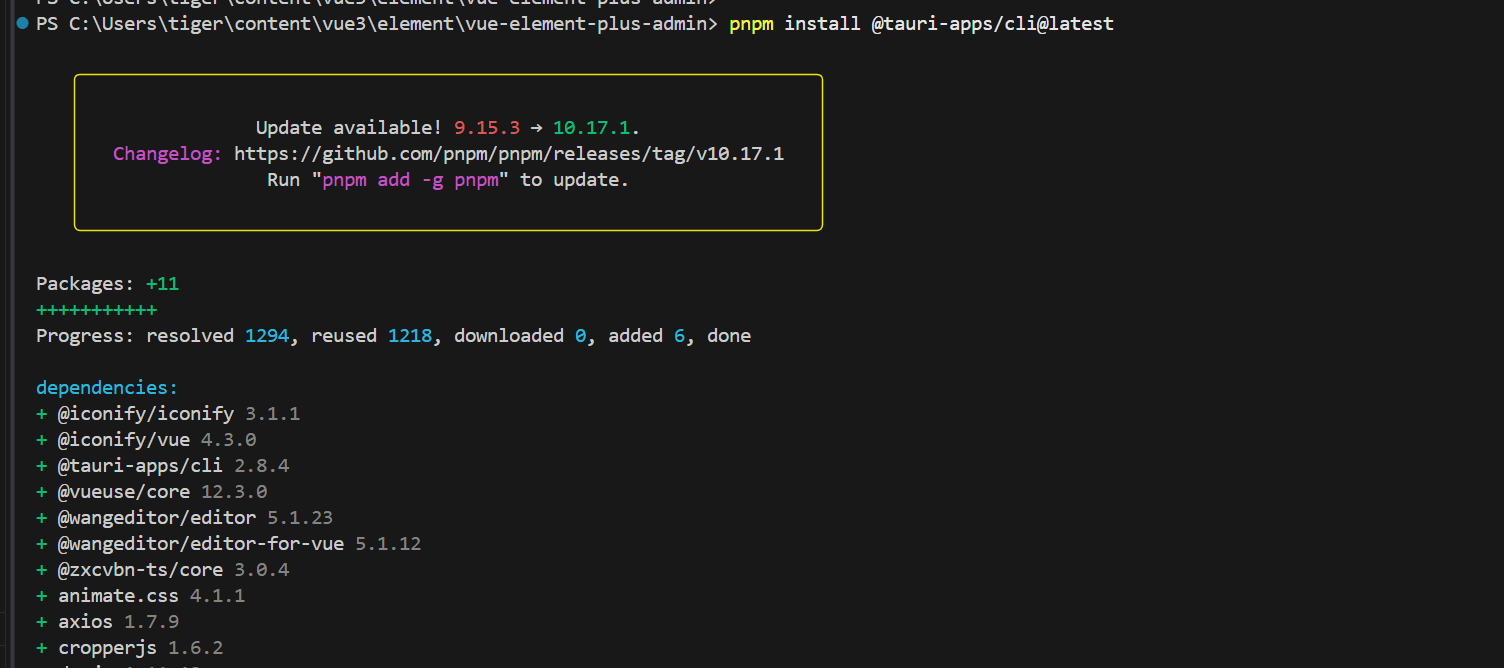Click the @wangeditor/editor-for-vue 5.1.12 line

pos(229,544)
